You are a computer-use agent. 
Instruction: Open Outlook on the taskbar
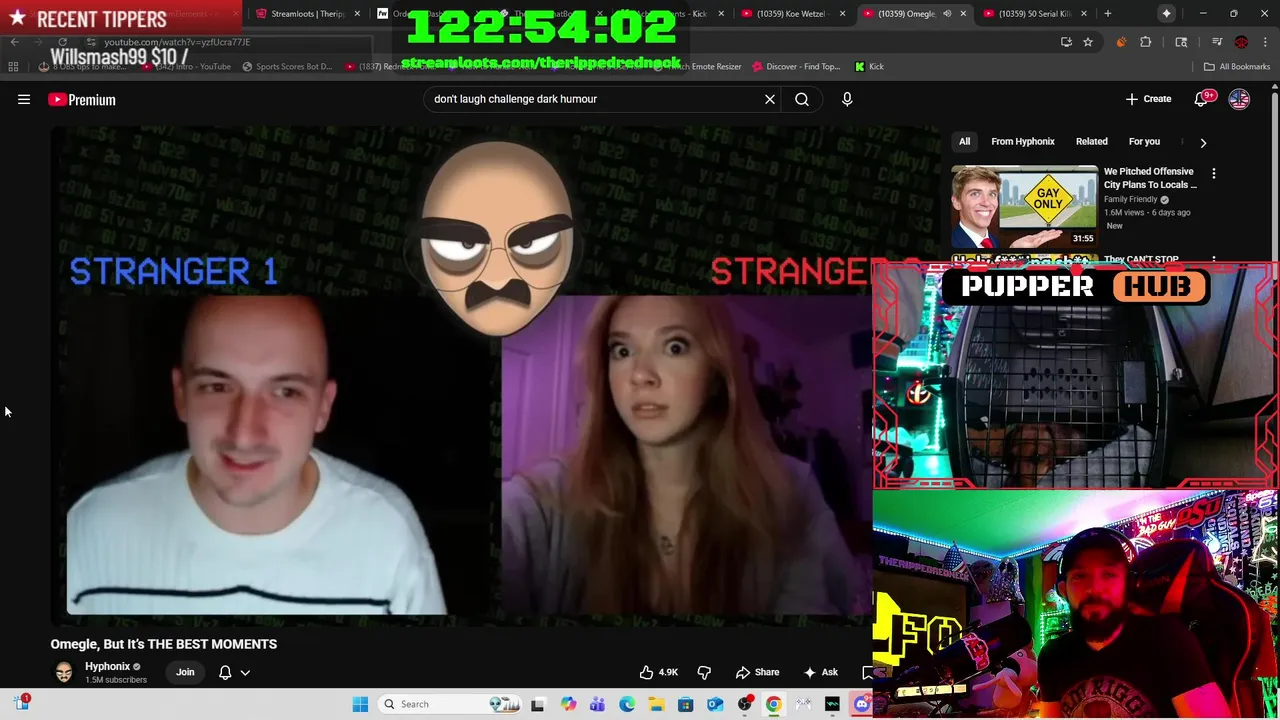click(x=715, y=704)
